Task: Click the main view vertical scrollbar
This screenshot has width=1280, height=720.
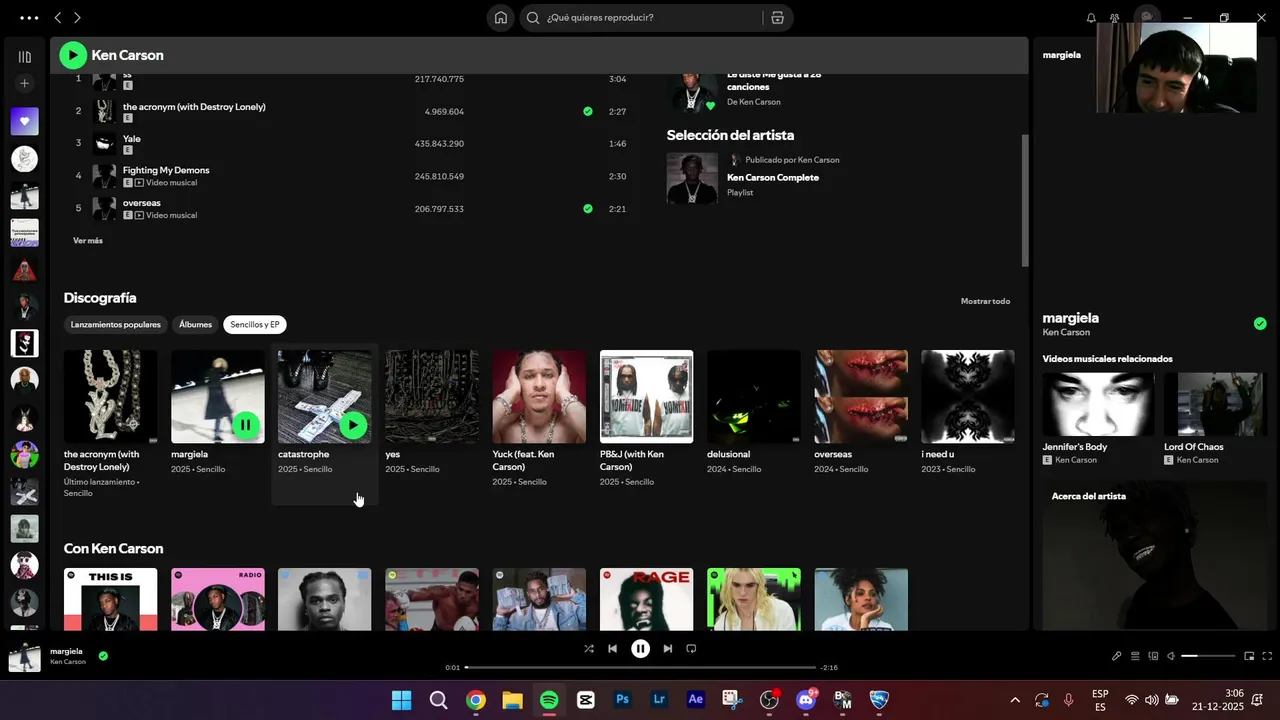Action: click(1025, 200)
